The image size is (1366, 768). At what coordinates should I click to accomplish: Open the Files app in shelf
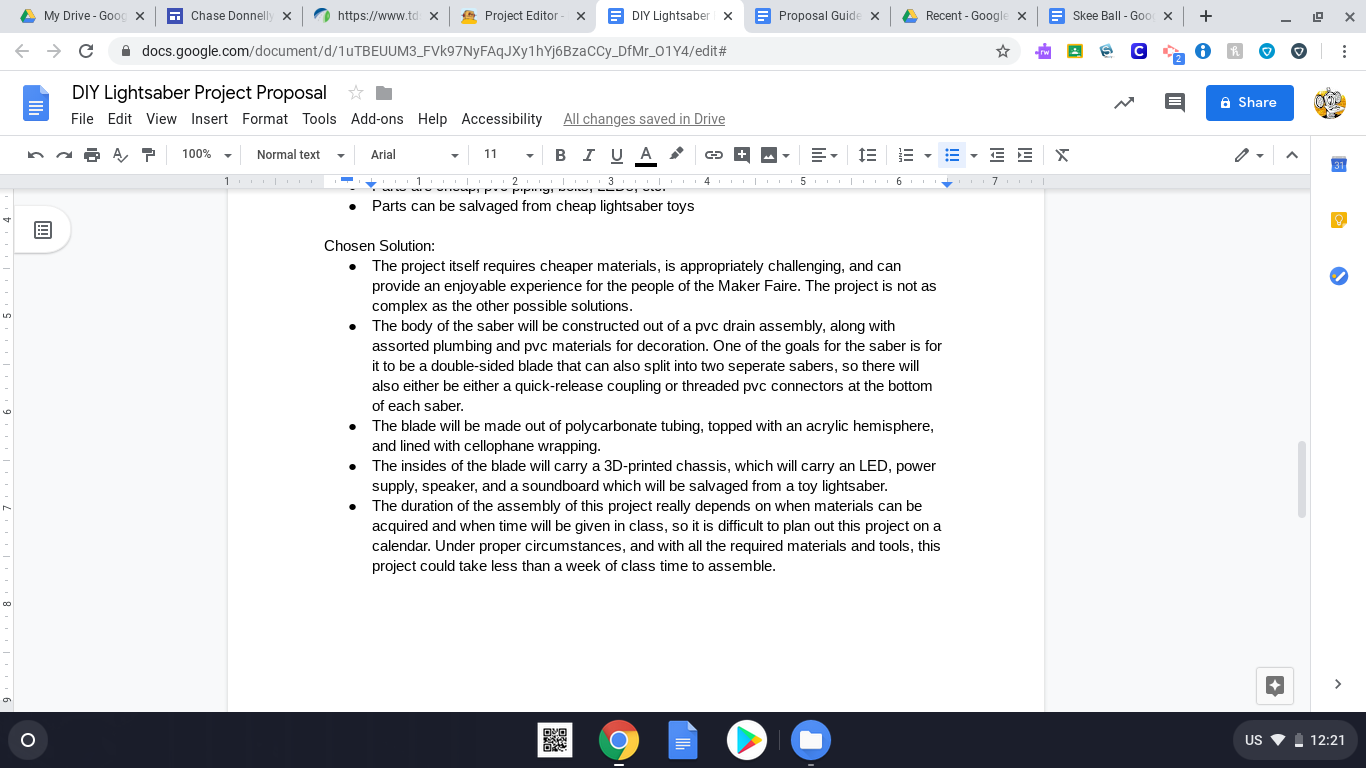click(x=811, y=741)
